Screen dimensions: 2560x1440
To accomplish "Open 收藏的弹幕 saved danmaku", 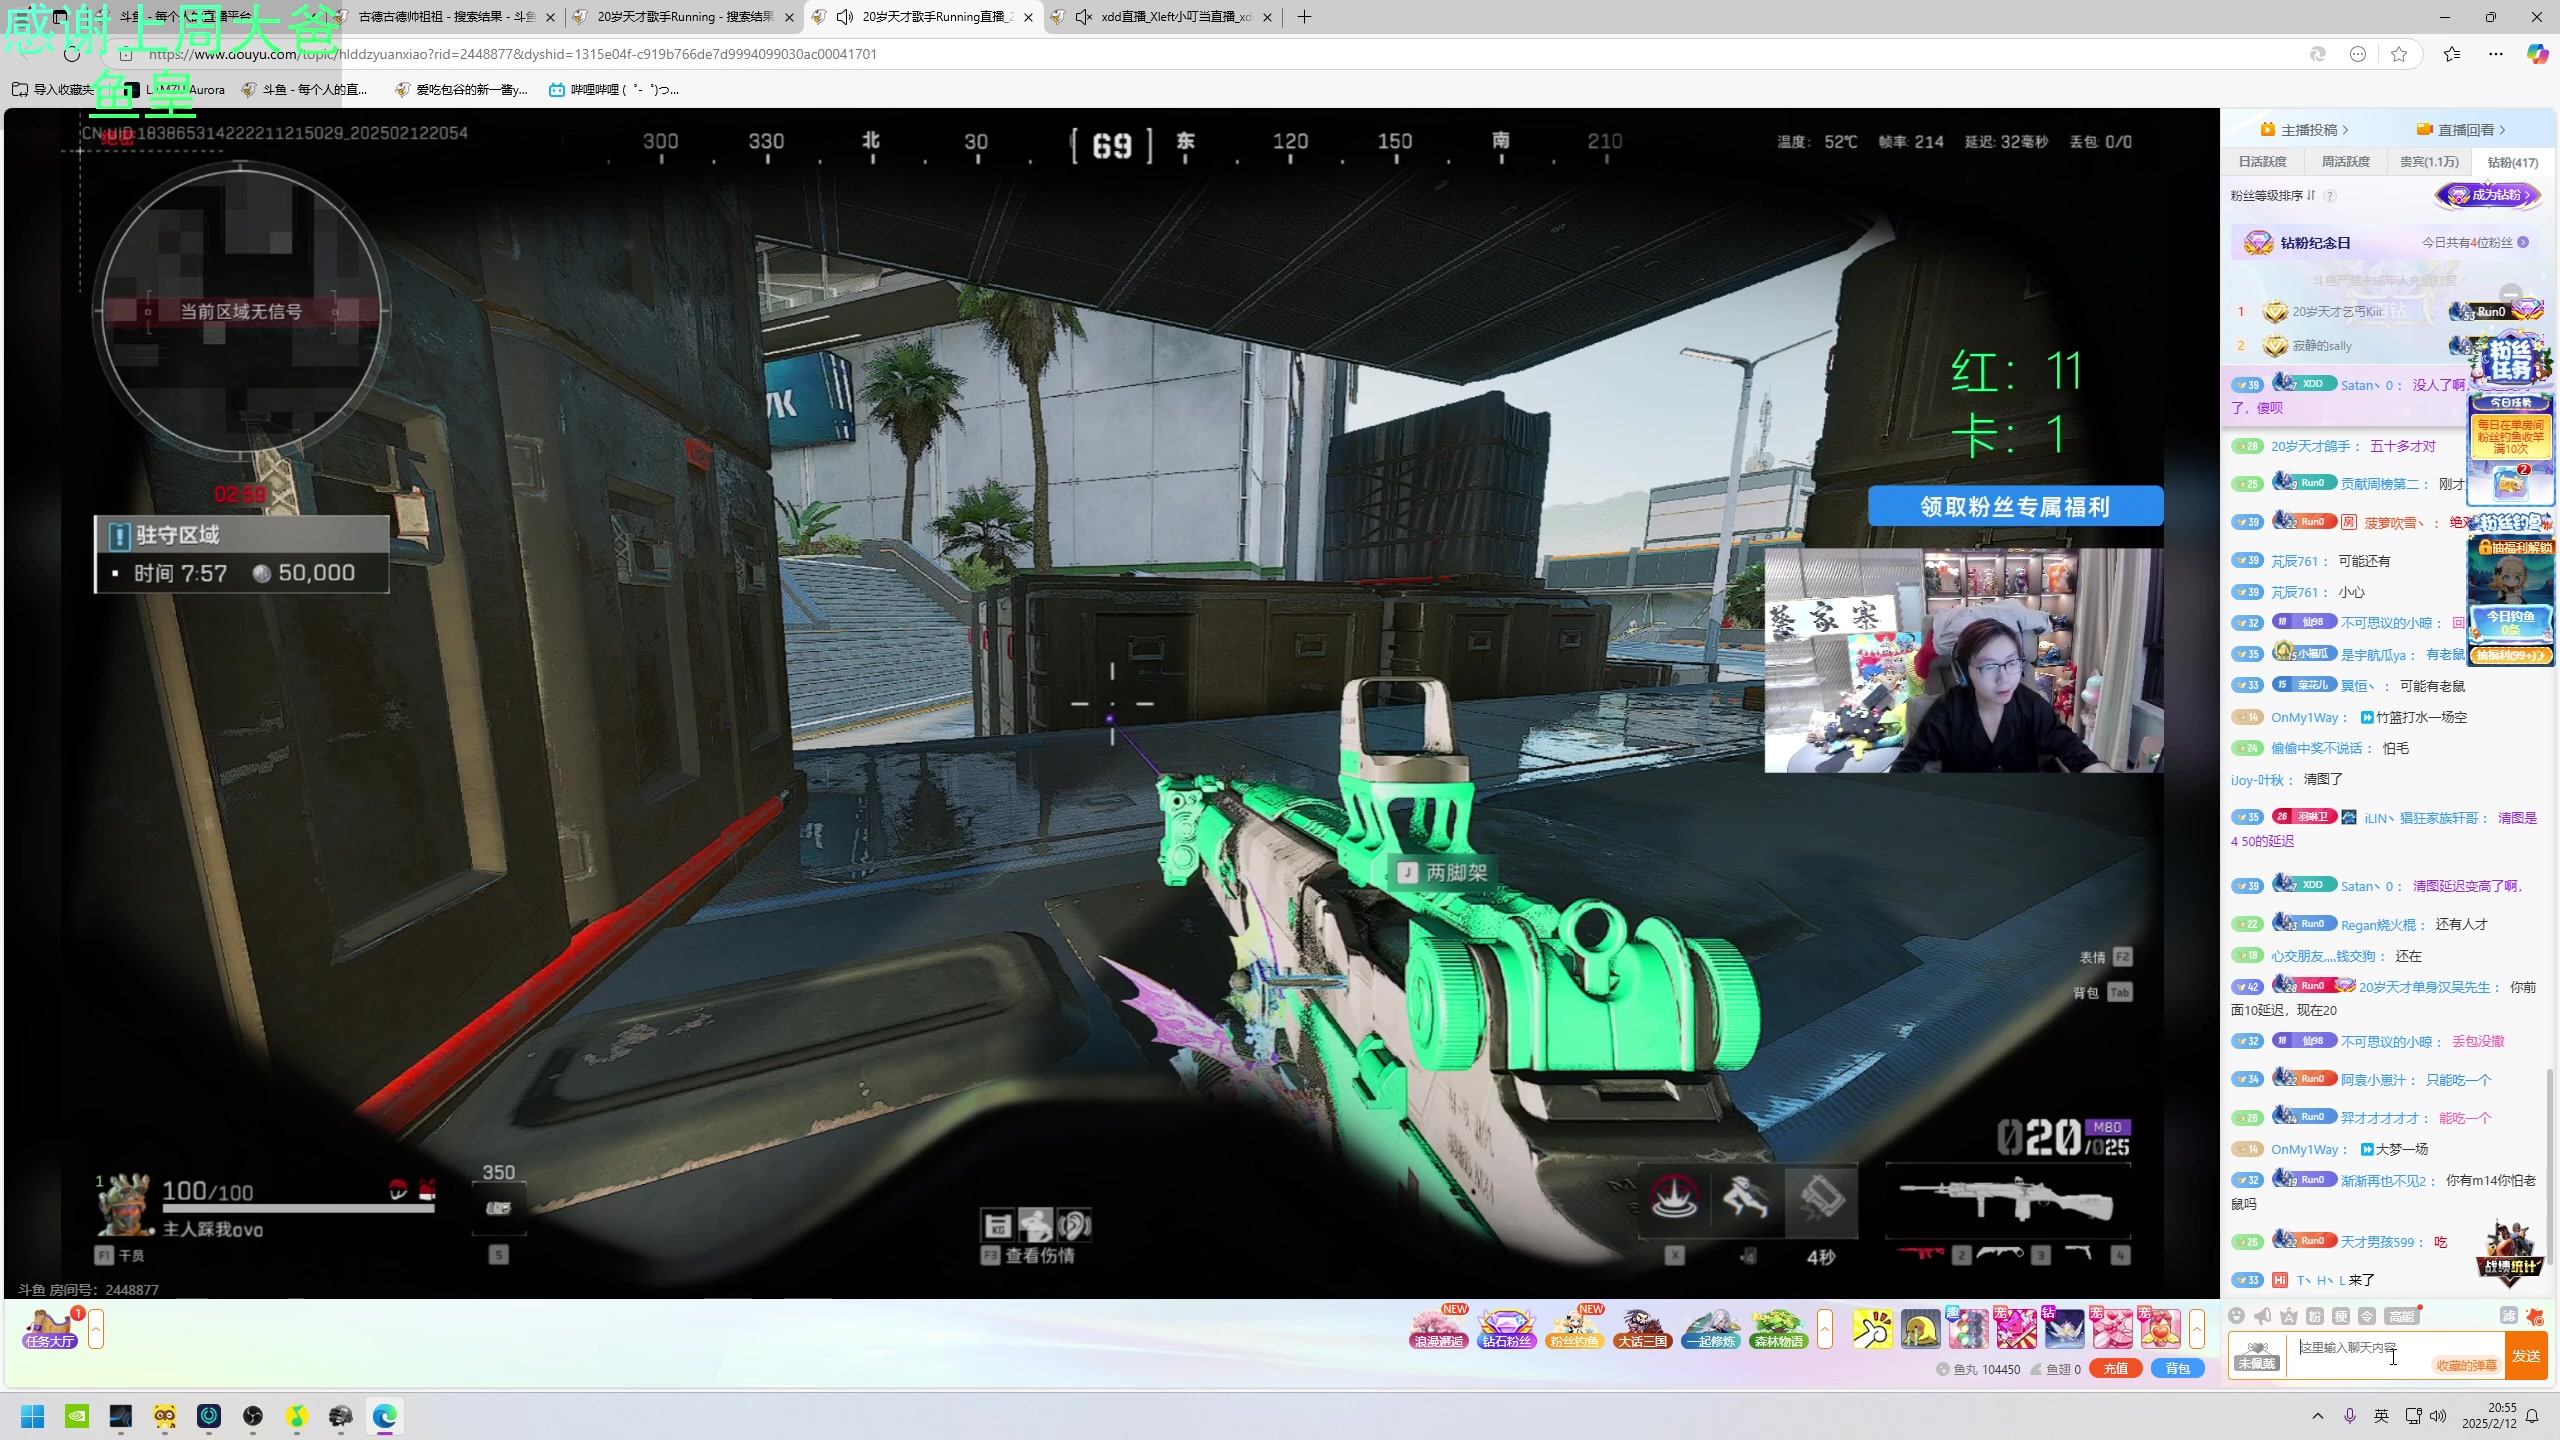I will point(2465,1365).
